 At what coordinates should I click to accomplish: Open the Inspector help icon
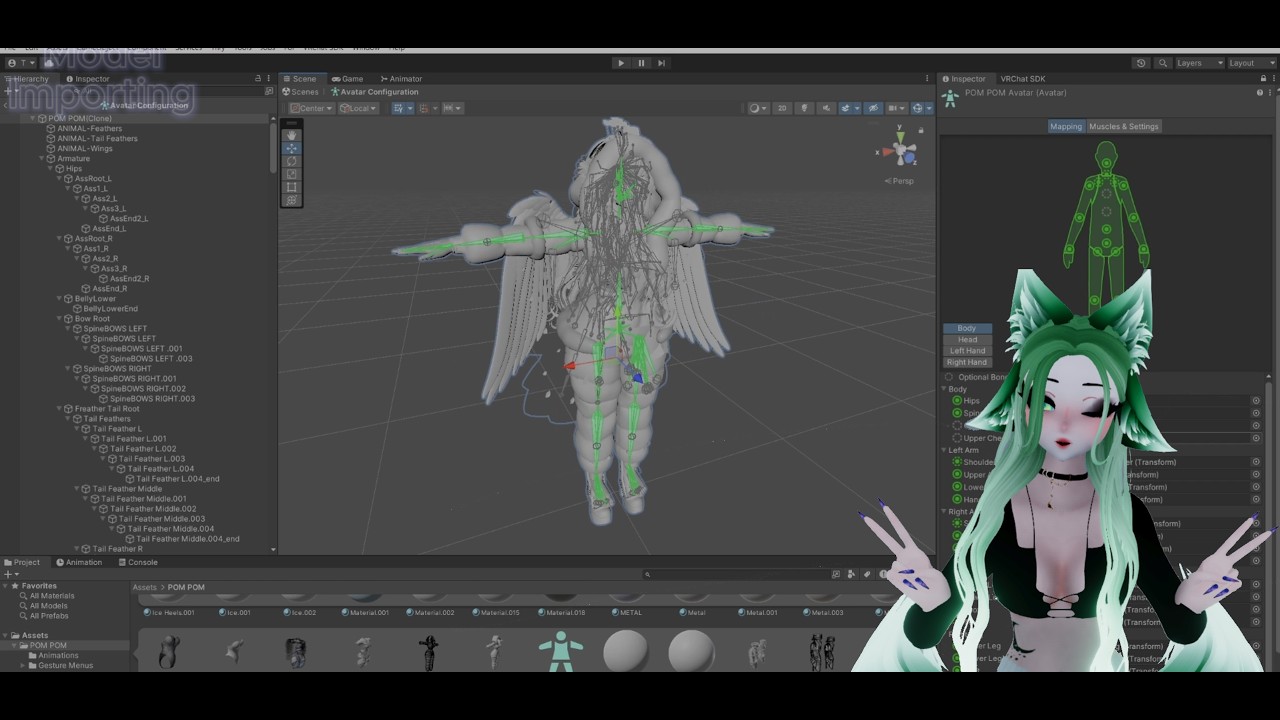[1260, 93]
